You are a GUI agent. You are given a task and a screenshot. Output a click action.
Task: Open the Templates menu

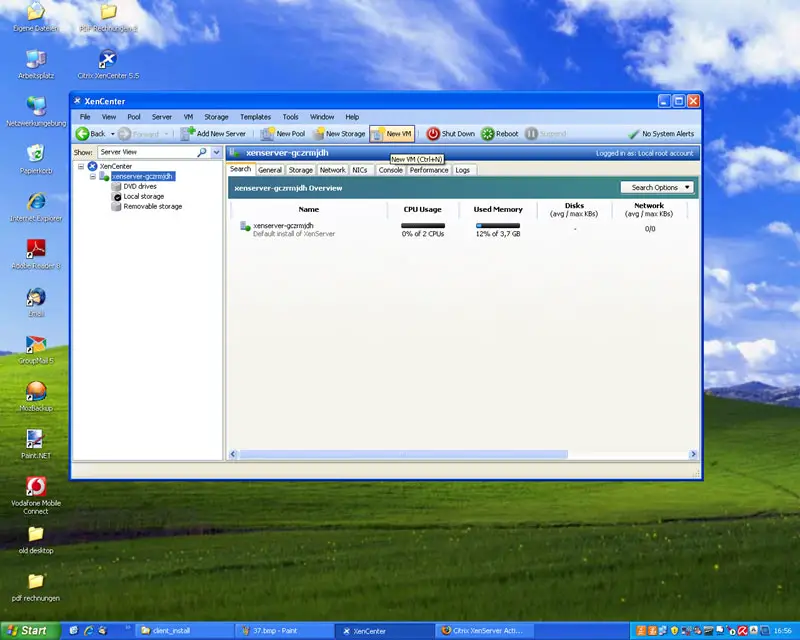256,117
